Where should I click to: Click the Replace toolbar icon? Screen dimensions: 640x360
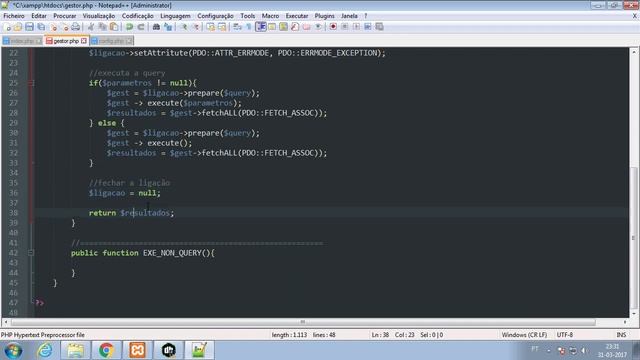(168, 27)
